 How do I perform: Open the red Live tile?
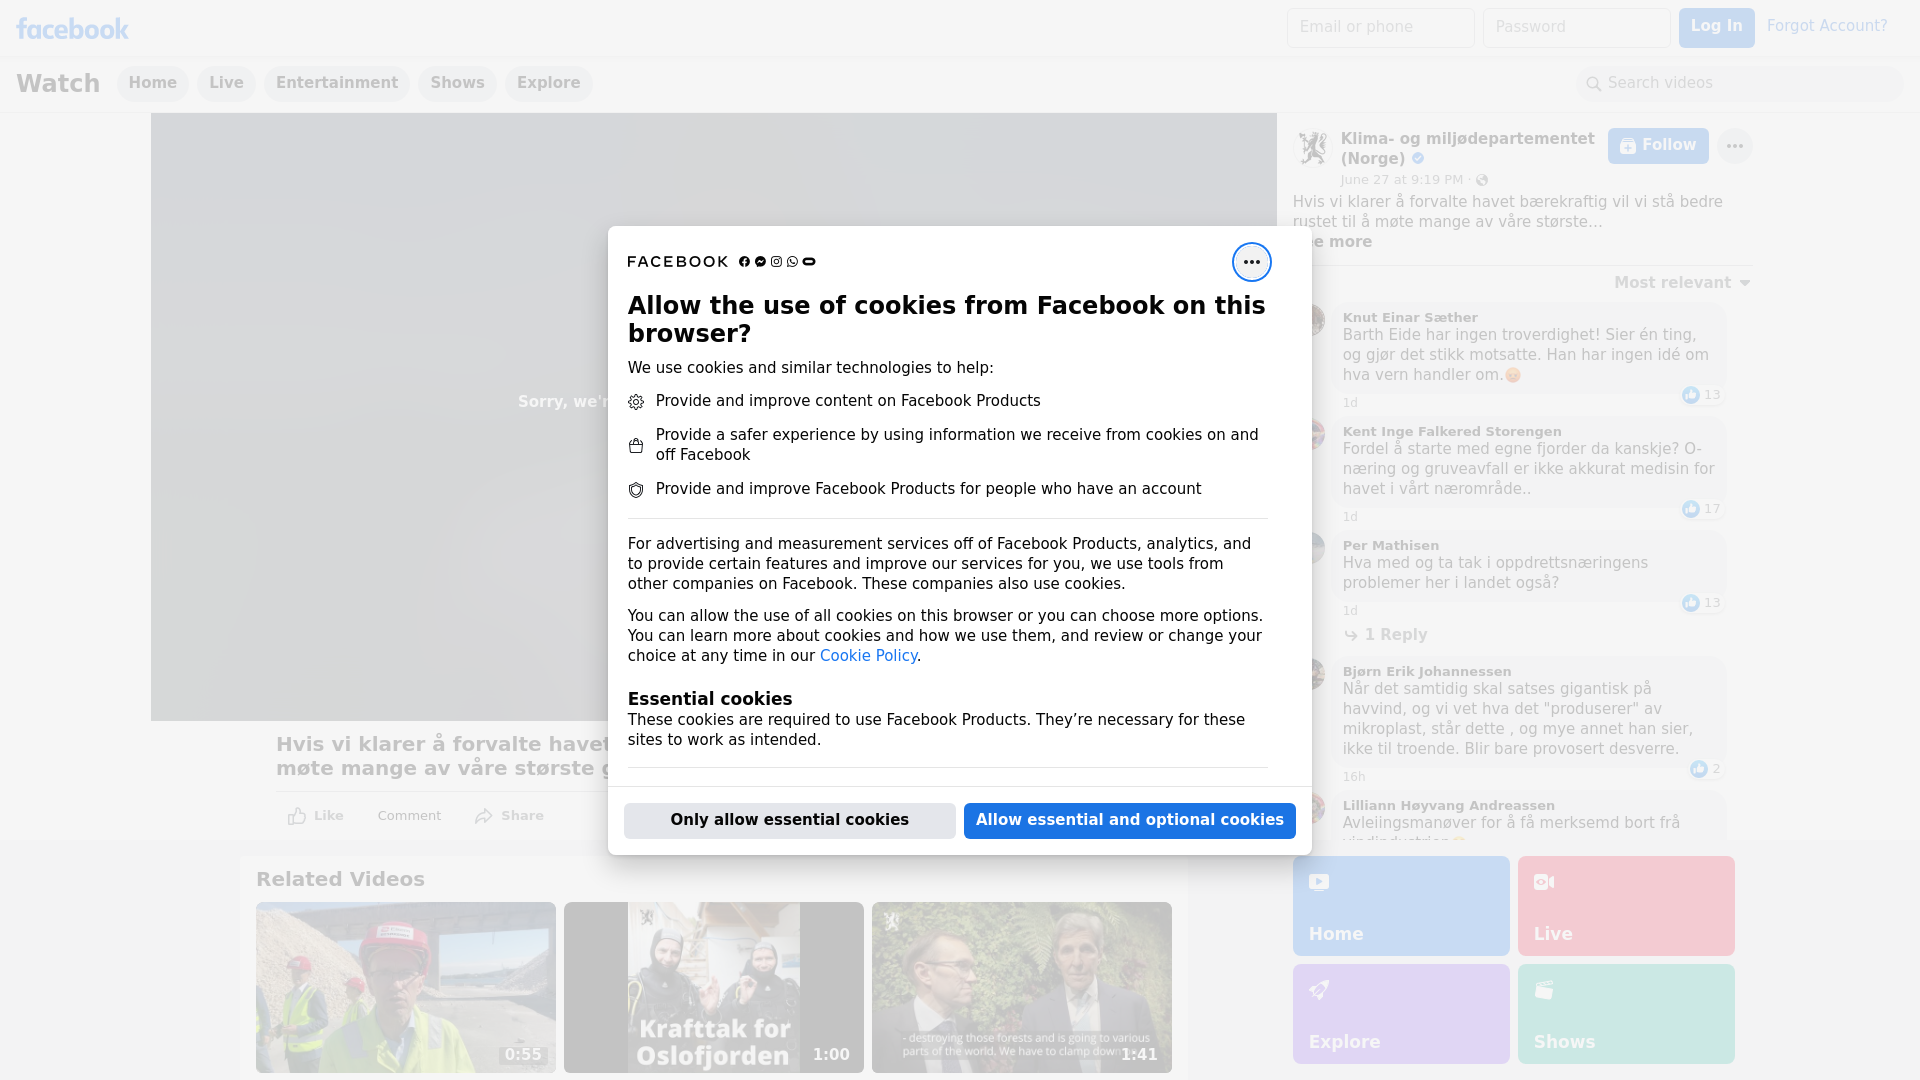click(x=1625, y=905)
